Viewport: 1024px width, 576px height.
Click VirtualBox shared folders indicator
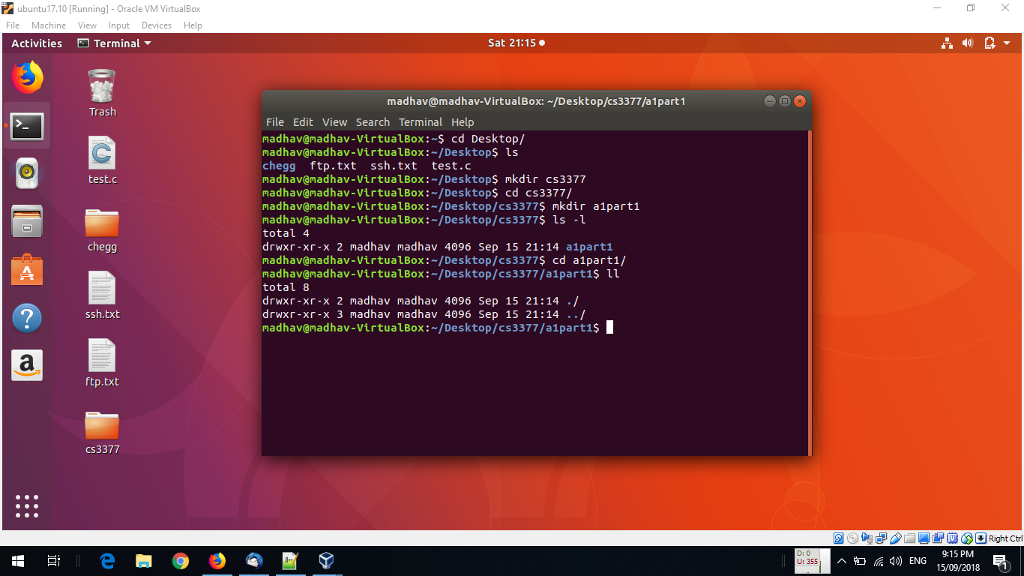click(x=910, y=538)
